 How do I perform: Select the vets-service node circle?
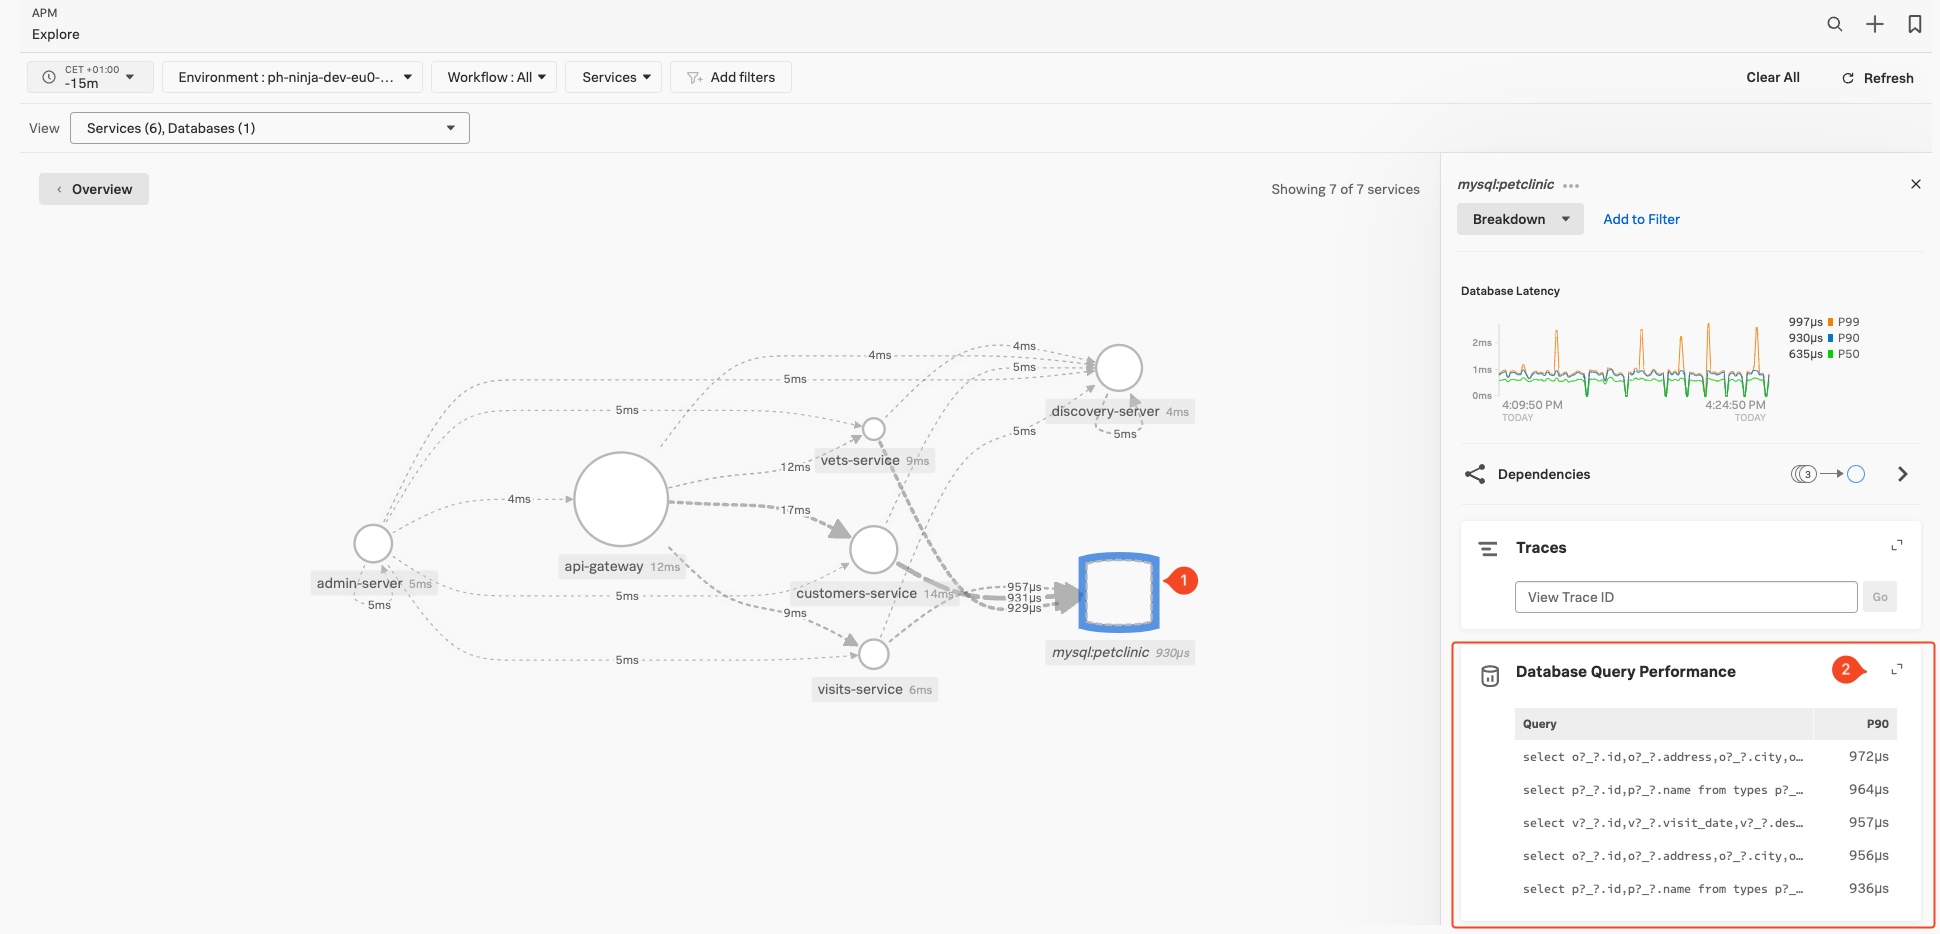click(x=874, y=429)
